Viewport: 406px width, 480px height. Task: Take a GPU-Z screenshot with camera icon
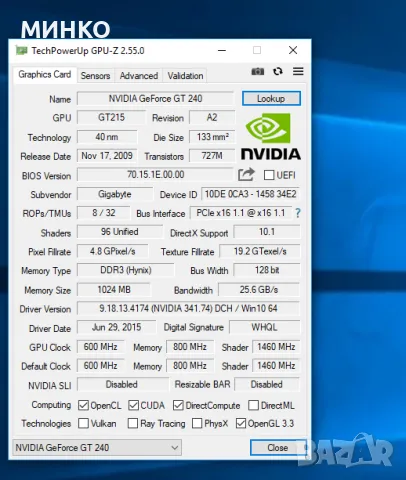click(257, 71)
